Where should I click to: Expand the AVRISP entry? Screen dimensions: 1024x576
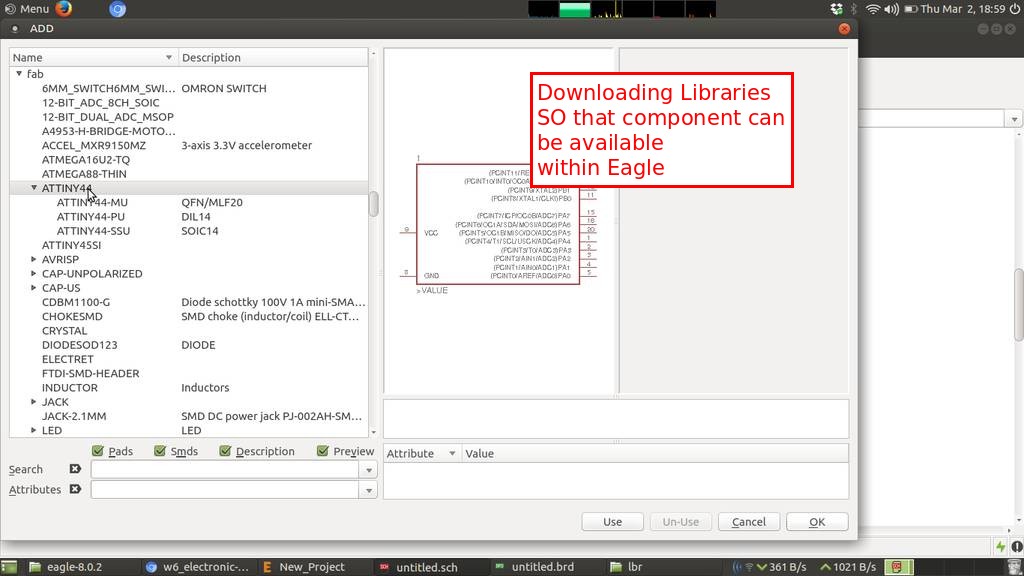(x=34, y=259)
